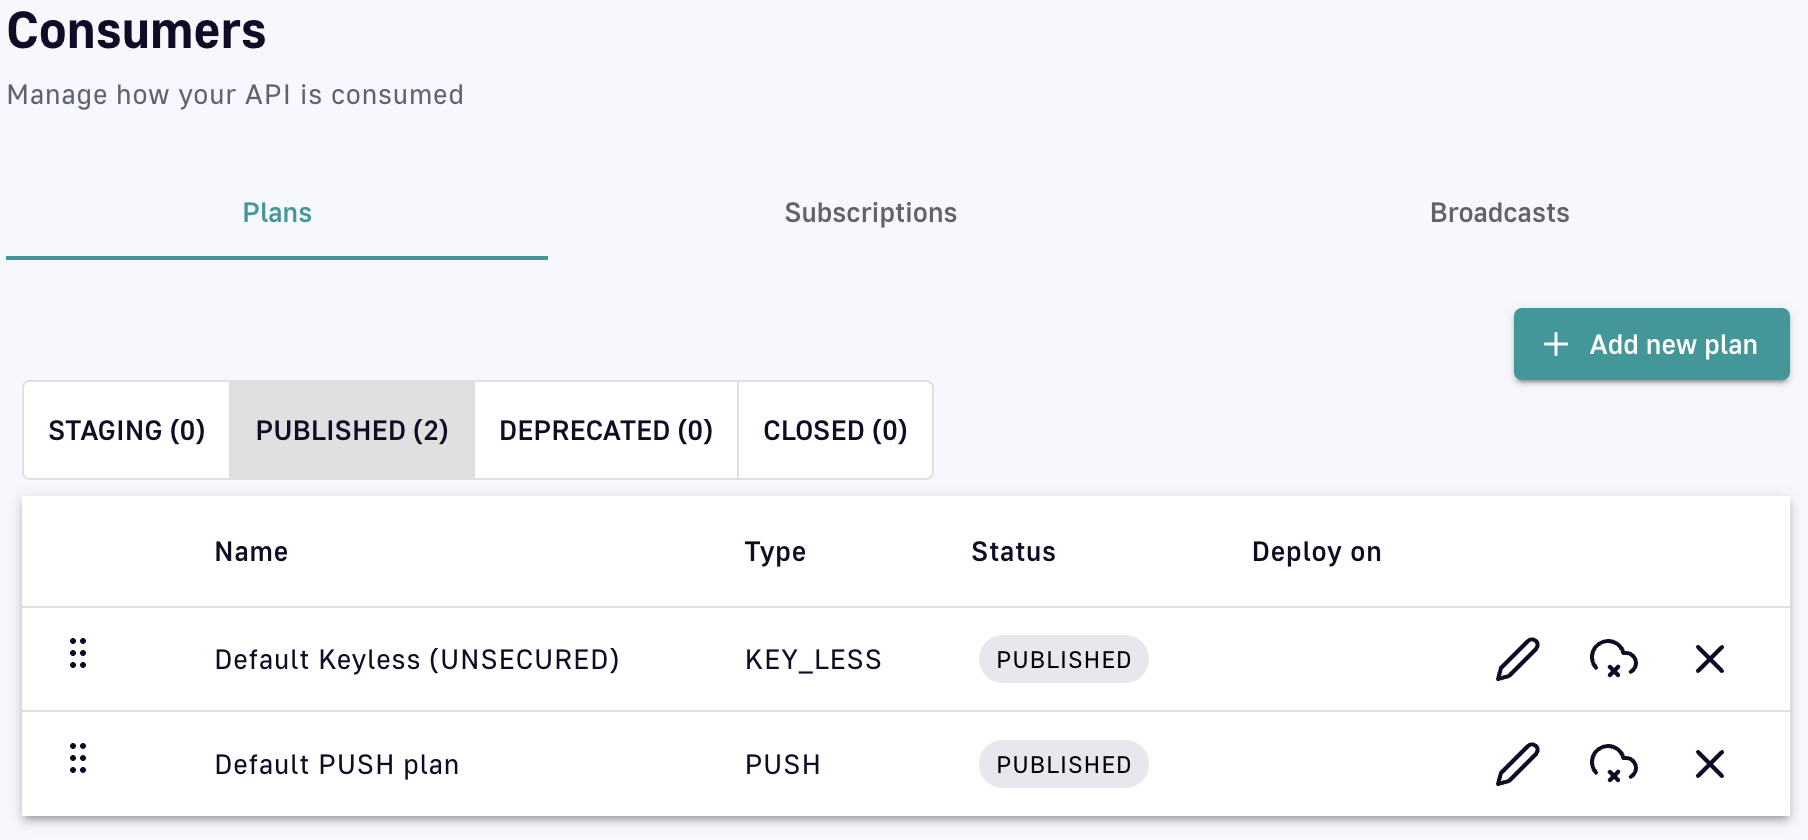The image size is (1808, 840).
Task: Filter plans by DEPRECATED status
Action: [x=606, y=430]
